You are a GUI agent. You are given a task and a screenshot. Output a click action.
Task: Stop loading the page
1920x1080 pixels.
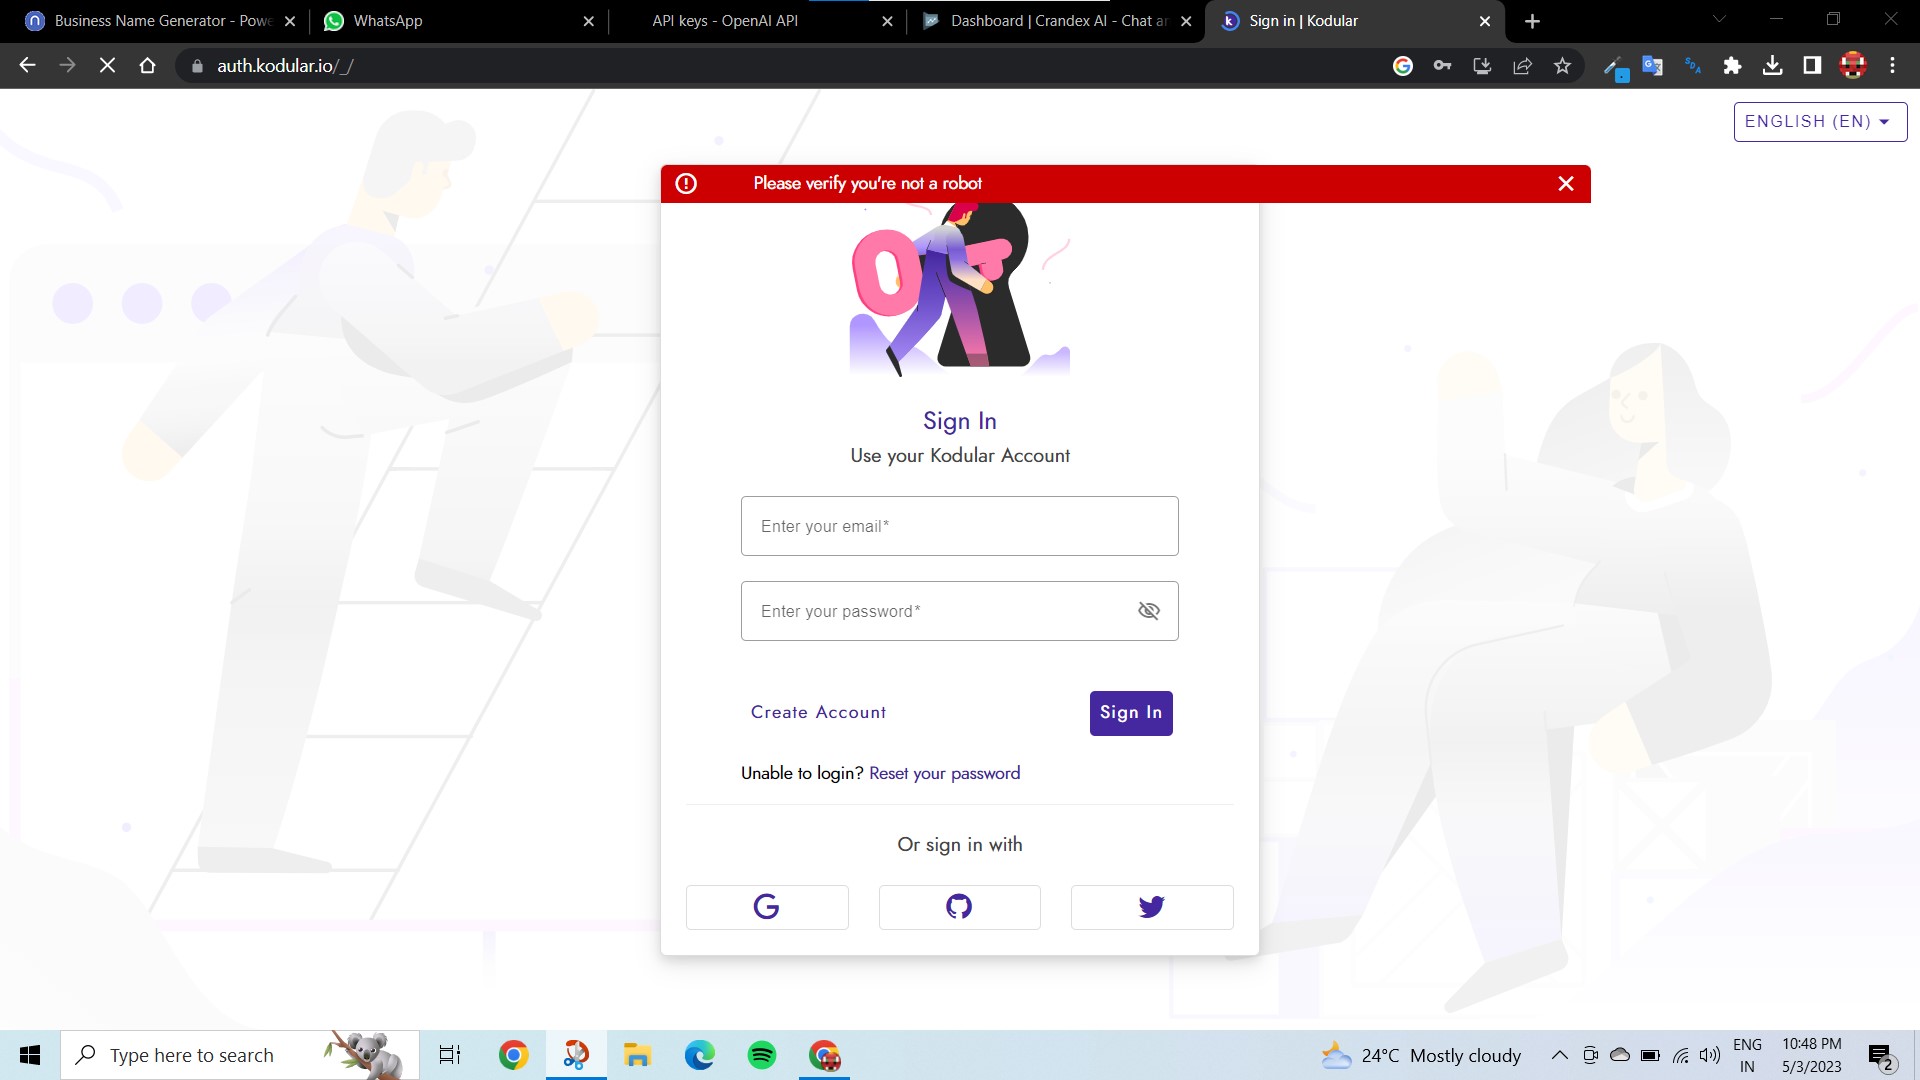[107, 66]
